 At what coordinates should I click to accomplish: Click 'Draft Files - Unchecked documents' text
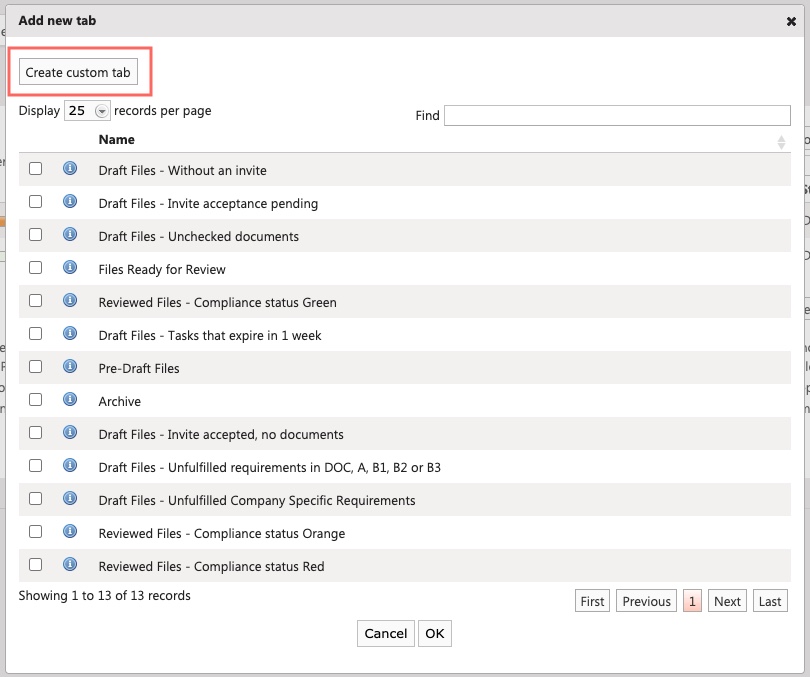pos(198,237)
